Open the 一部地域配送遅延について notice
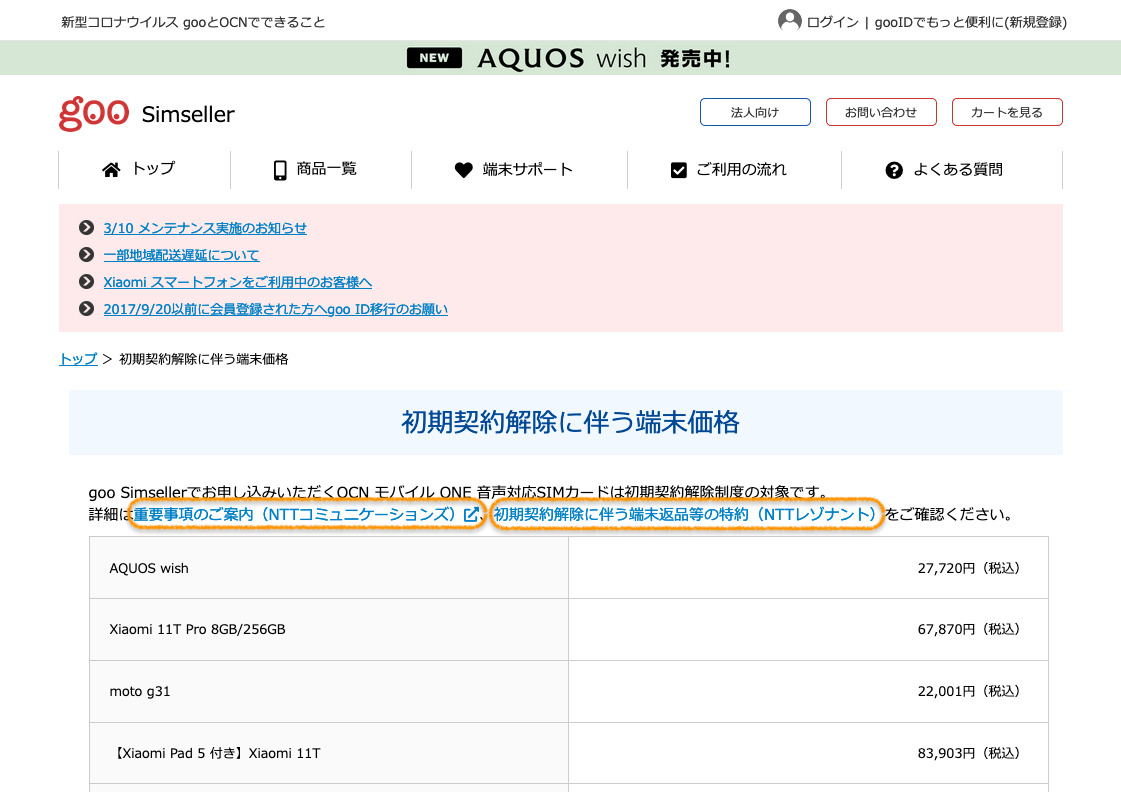 tap(181, 255)
